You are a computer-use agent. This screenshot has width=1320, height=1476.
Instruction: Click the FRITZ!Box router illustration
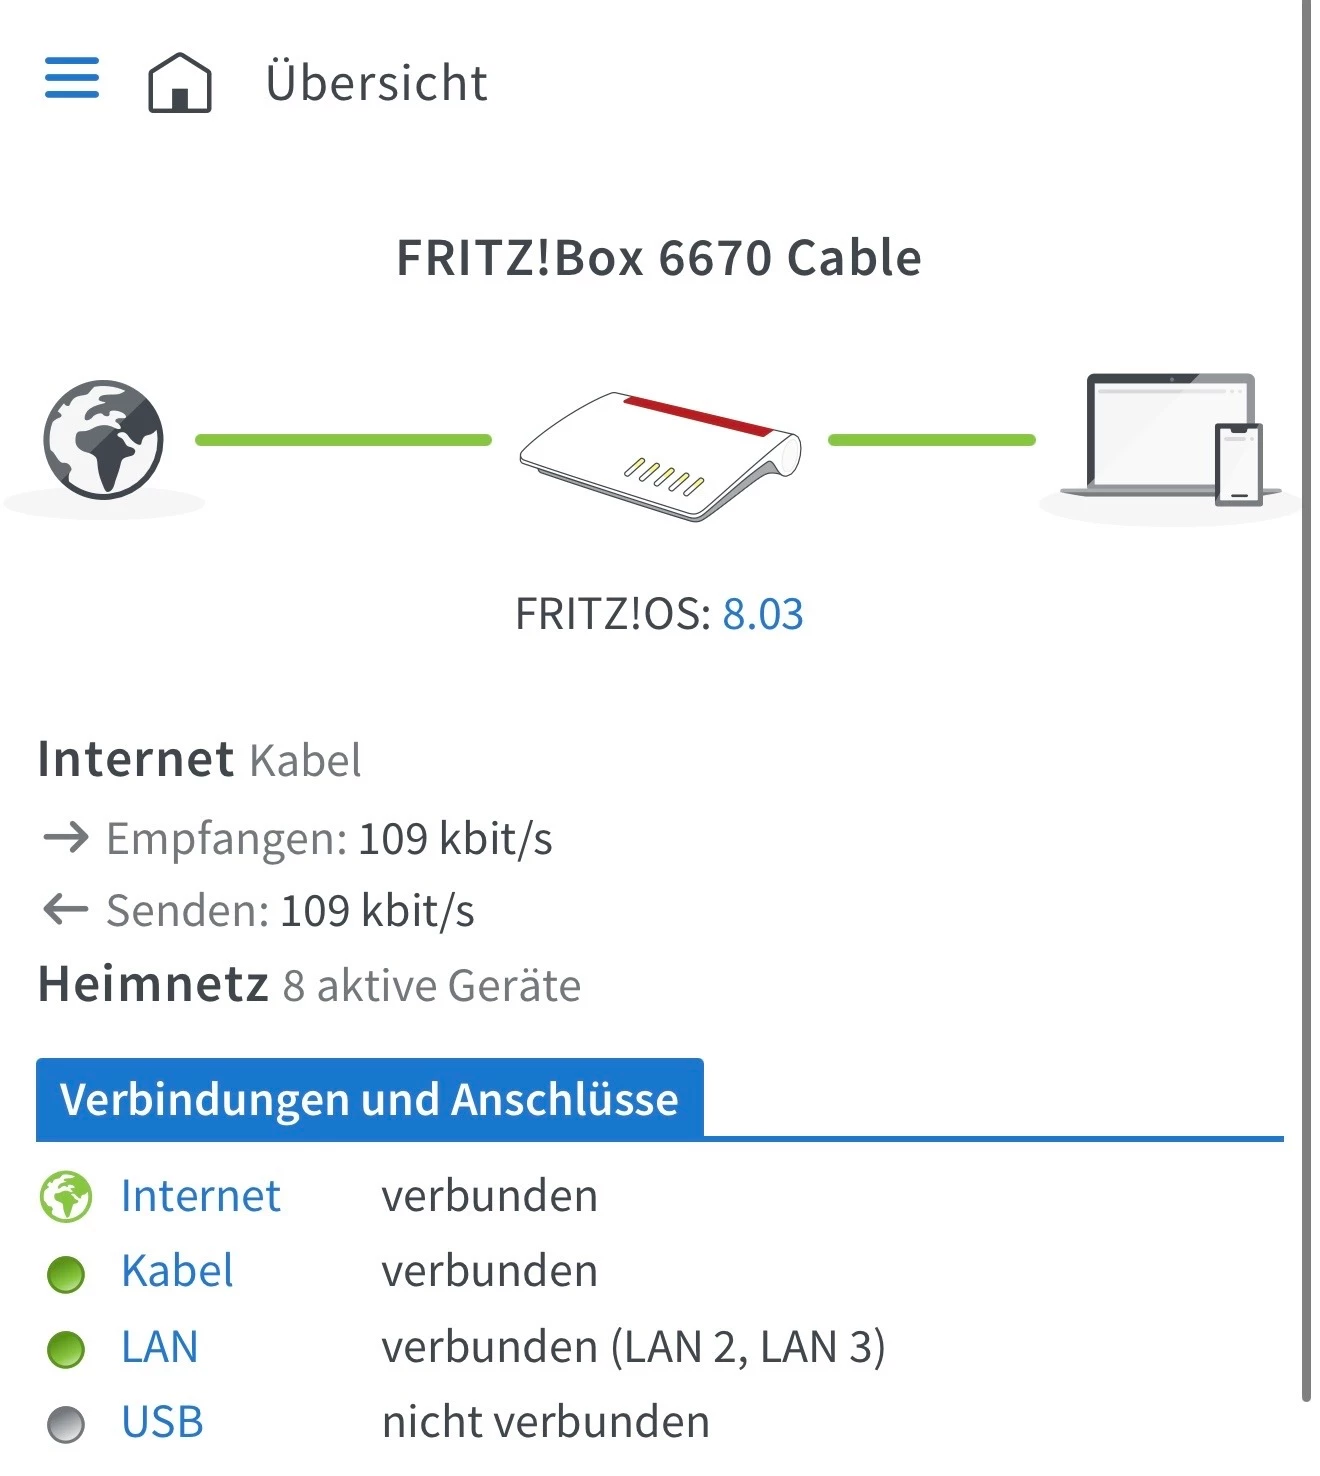click(660, 455)
